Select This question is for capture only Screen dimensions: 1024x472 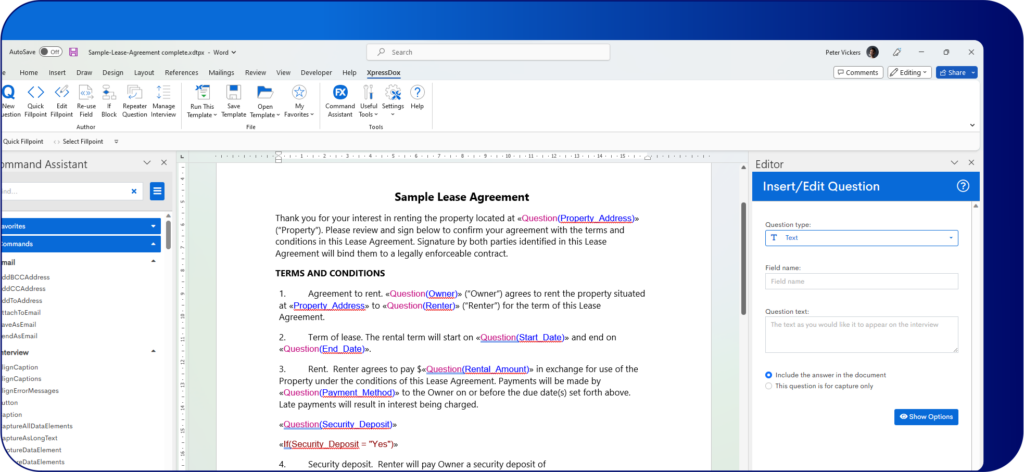tap(768, 386)
